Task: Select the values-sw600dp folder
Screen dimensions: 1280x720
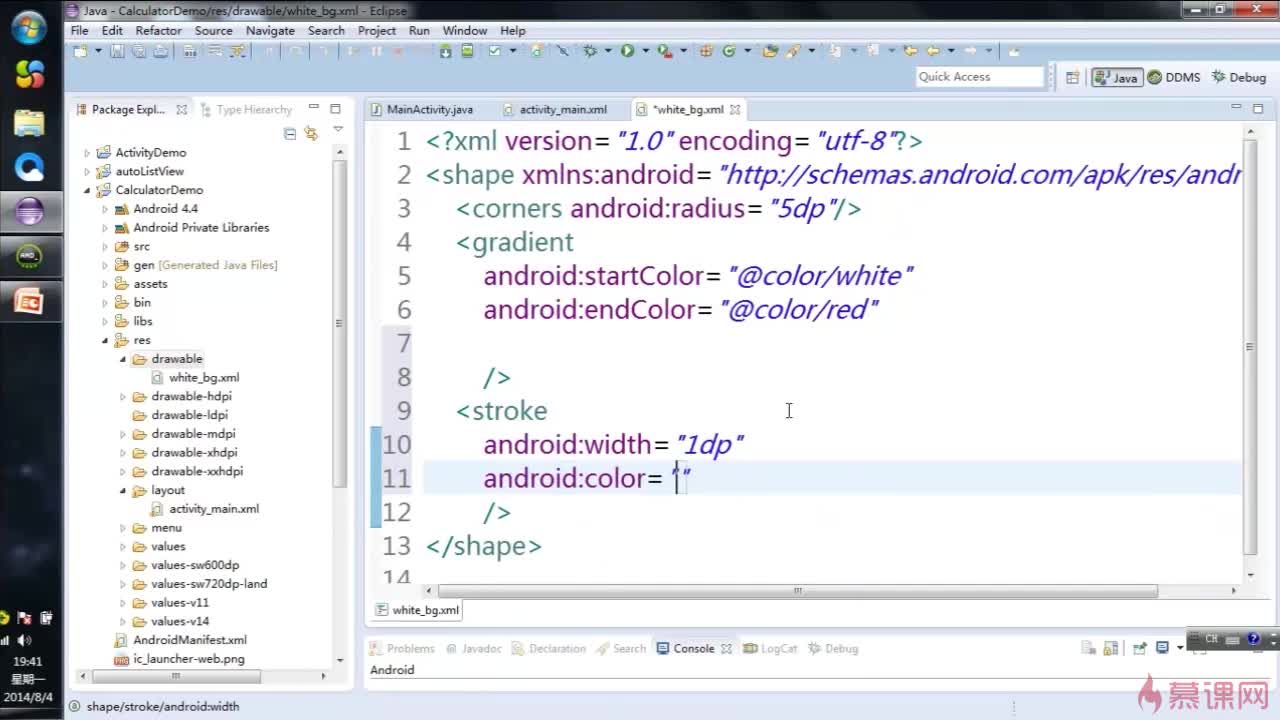Action: [x=195, y=565]
